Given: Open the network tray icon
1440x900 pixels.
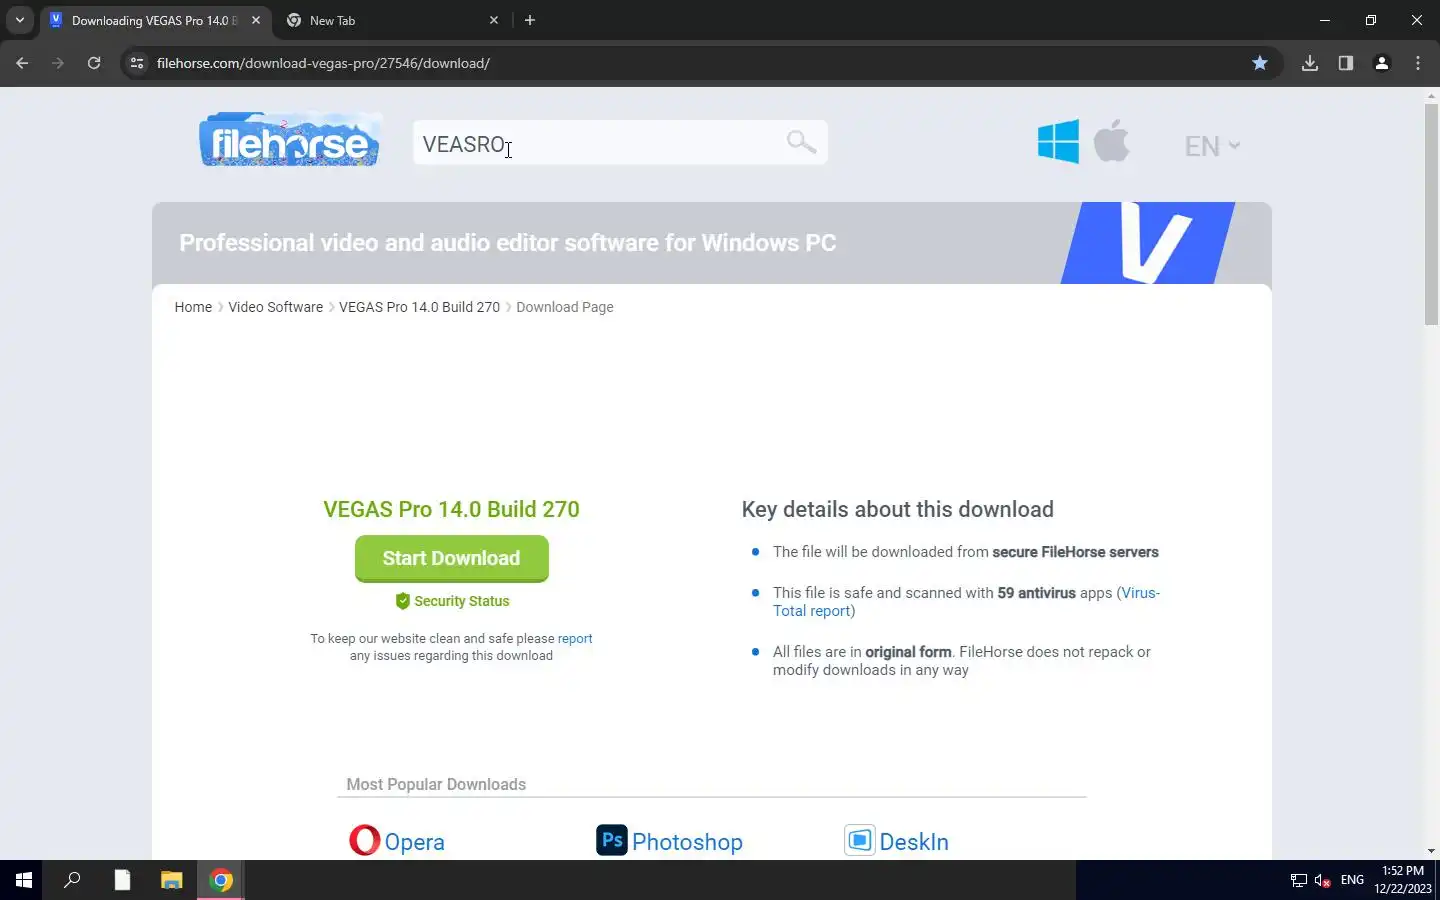Looking at the screenshot, I should 1298,880.
